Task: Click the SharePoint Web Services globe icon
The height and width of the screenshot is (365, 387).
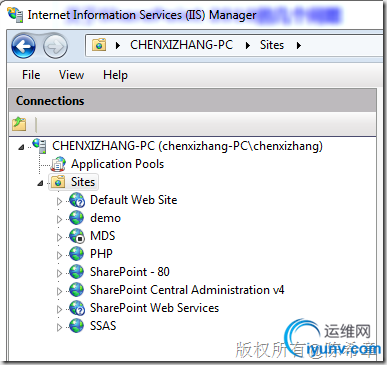Action: (77, 308)
